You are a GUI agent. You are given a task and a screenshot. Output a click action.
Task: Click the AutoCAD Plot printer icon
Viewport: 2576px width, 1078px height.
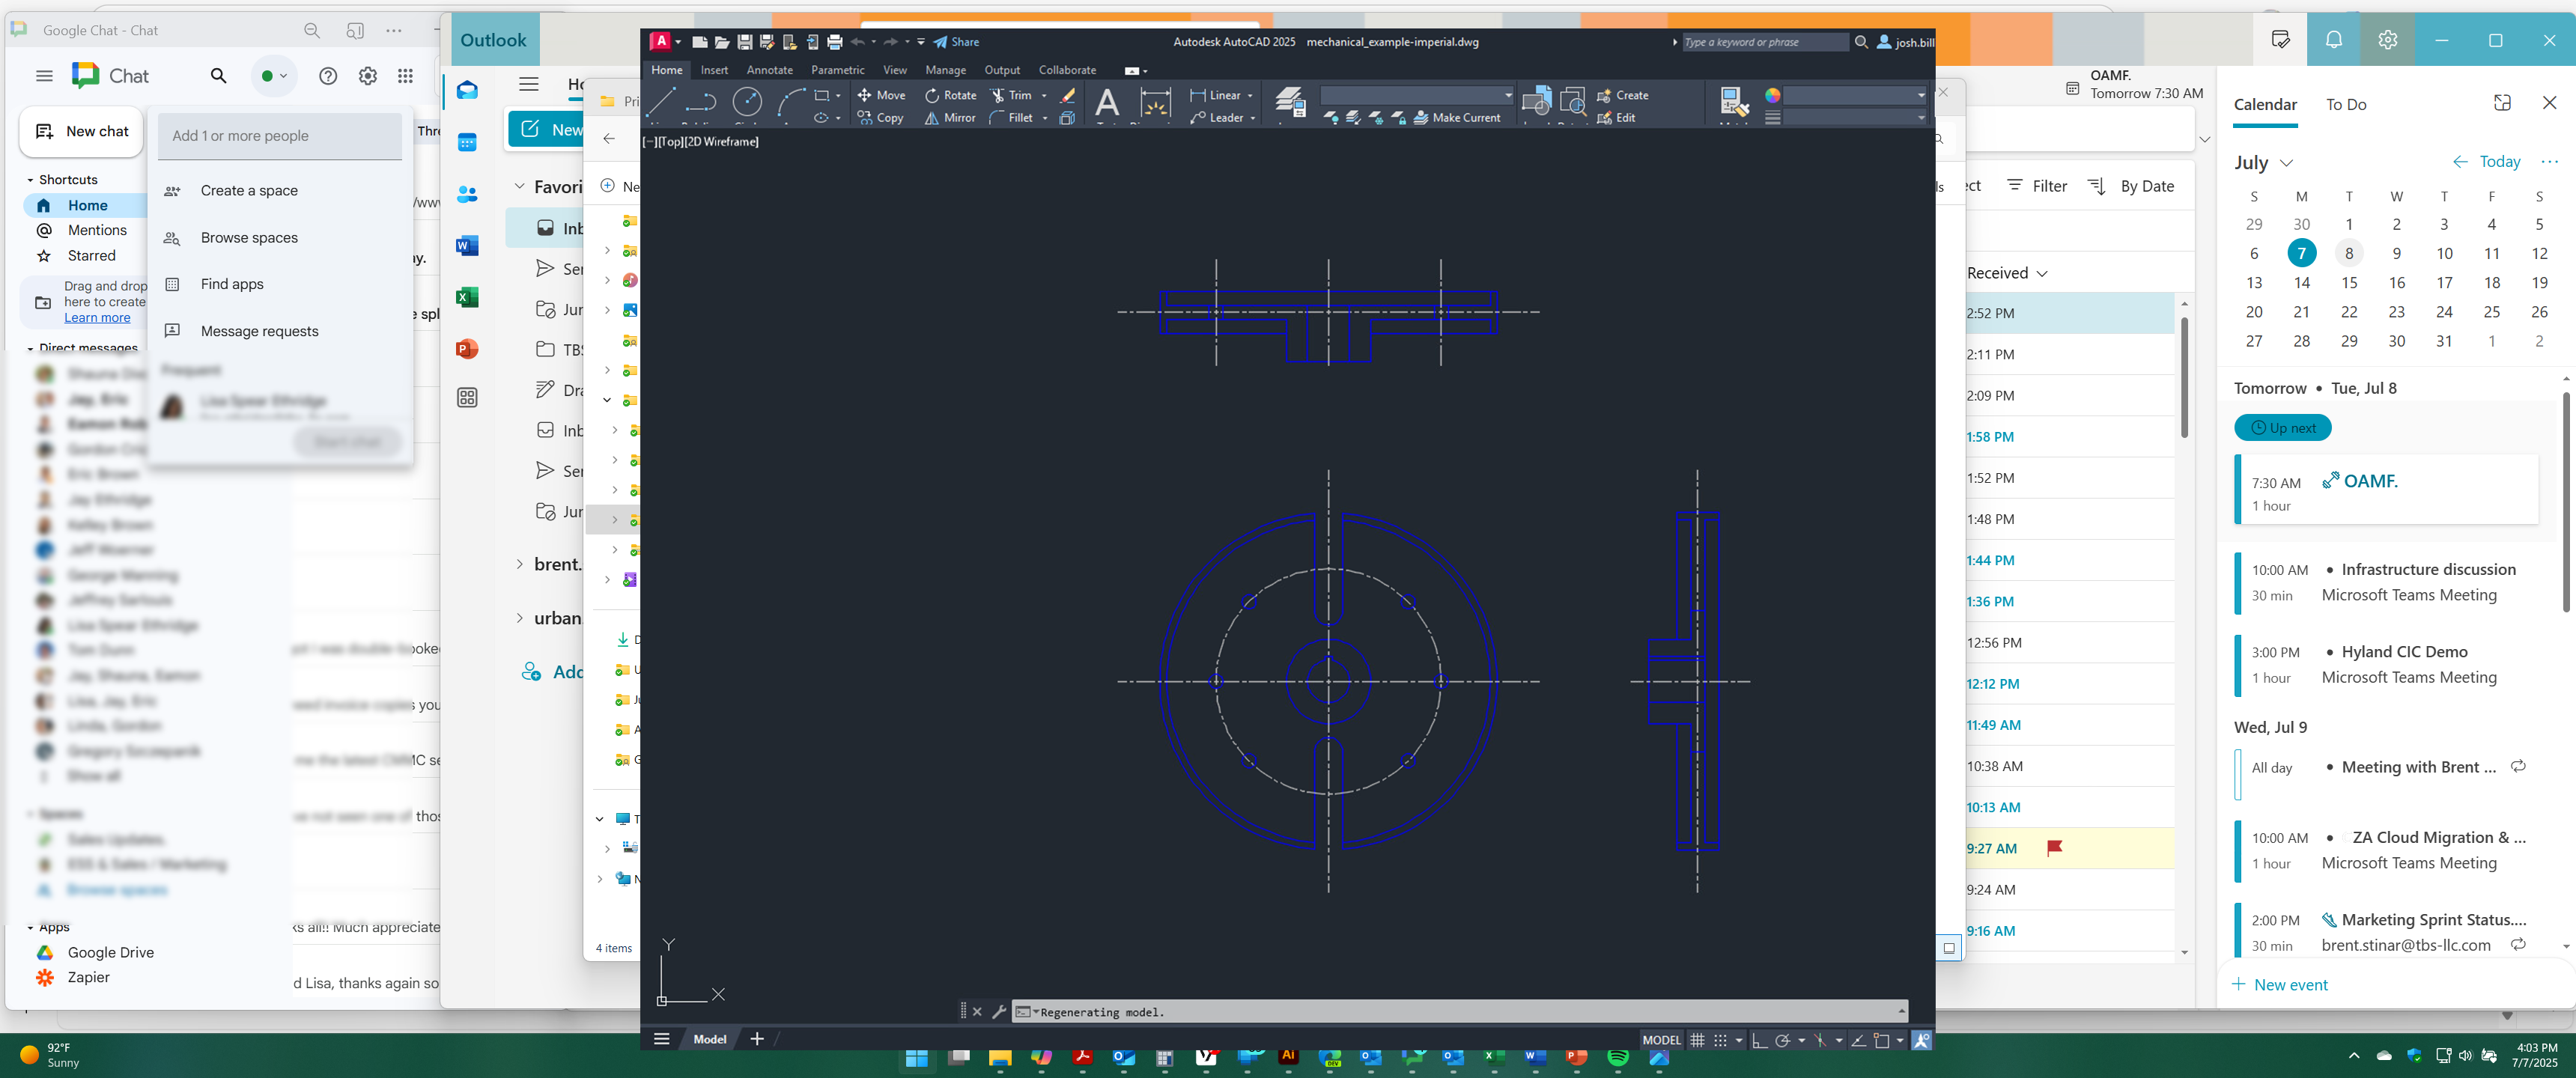[834, 42]
